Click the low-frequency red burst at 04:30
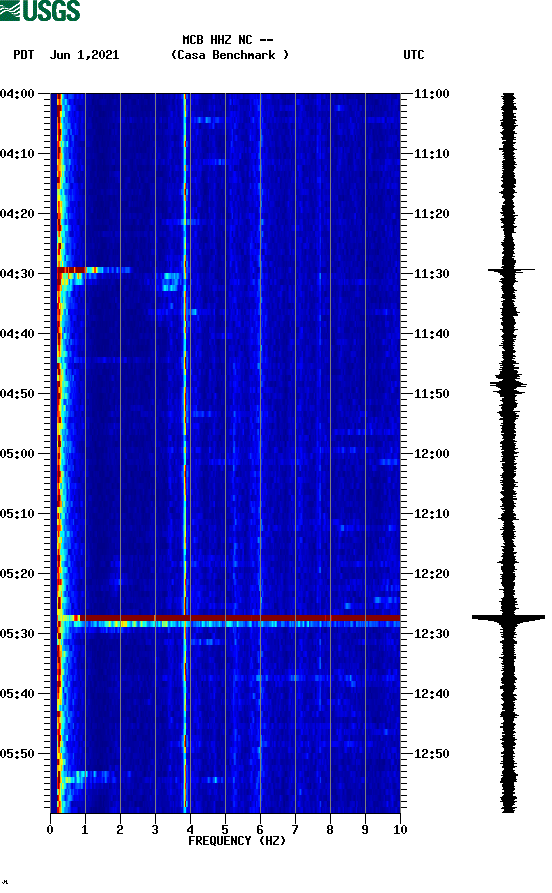Image resolution: width=552 pixels, height=893 pixels. click(72, 270)
